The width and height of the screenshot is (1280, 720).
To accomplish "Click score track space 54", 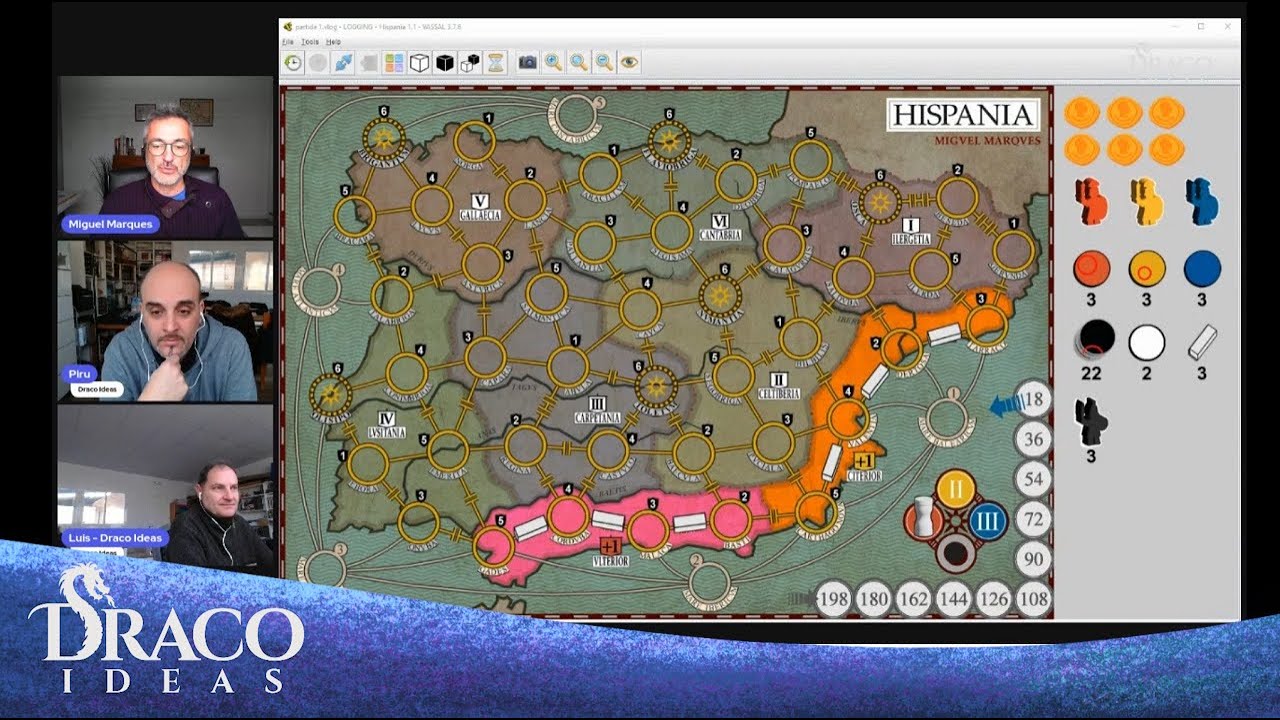I will tap(1034, 479).
